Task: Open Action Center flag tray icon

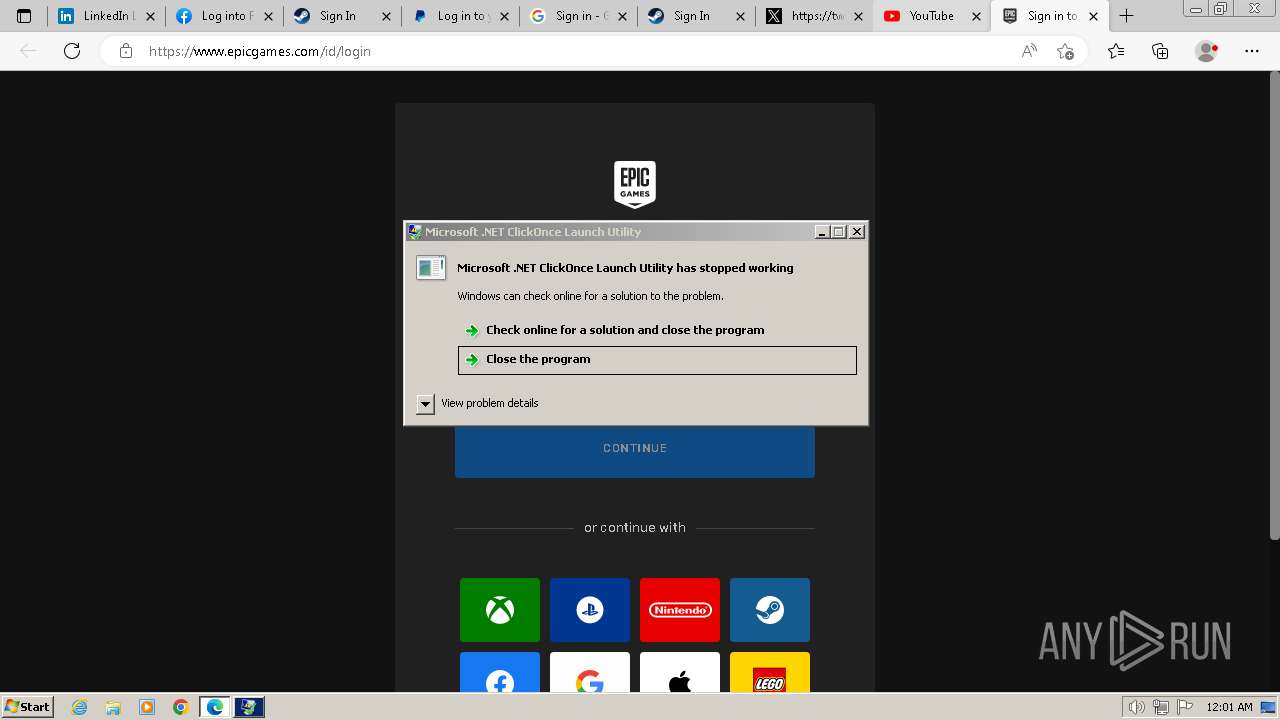Action: (x=1185, y=707)
